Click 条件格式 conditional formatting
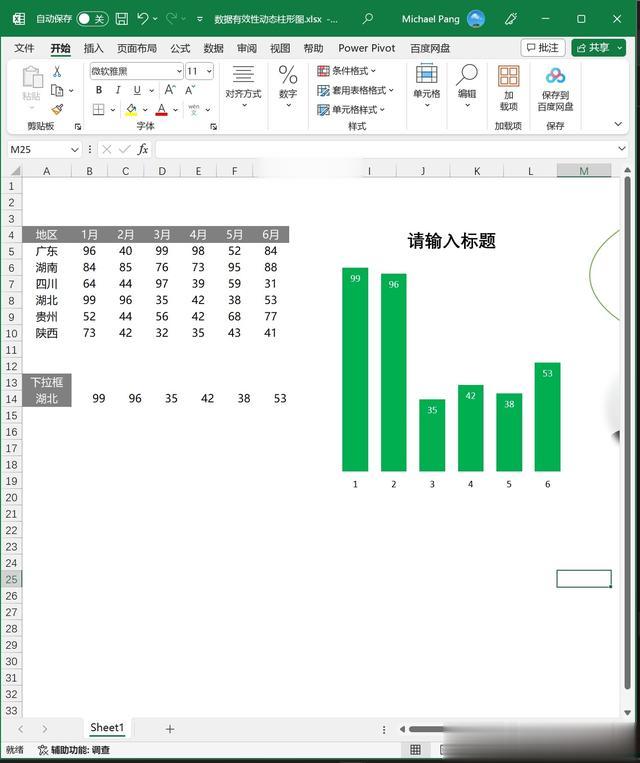 [x=347, y=71]
